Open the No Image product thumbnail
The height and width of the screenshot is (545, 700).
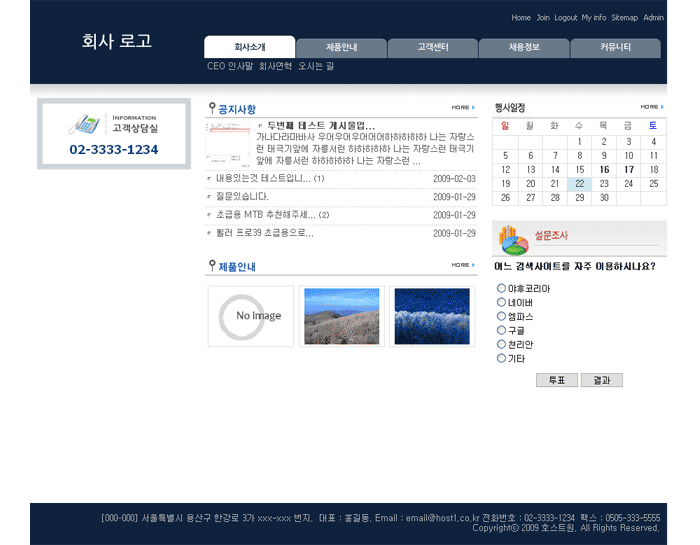[x=251, y=316]
